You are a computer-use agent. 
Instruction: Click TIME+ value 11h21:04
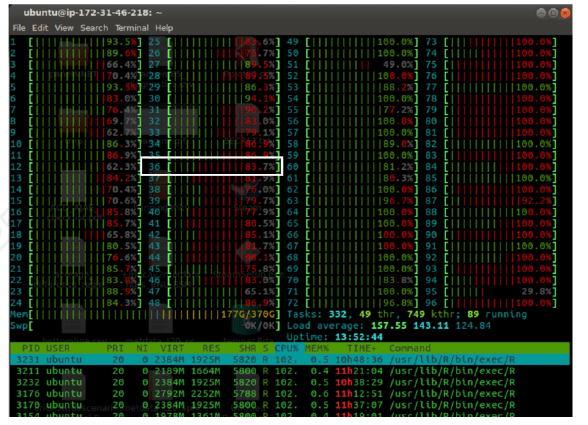(359, 371)
